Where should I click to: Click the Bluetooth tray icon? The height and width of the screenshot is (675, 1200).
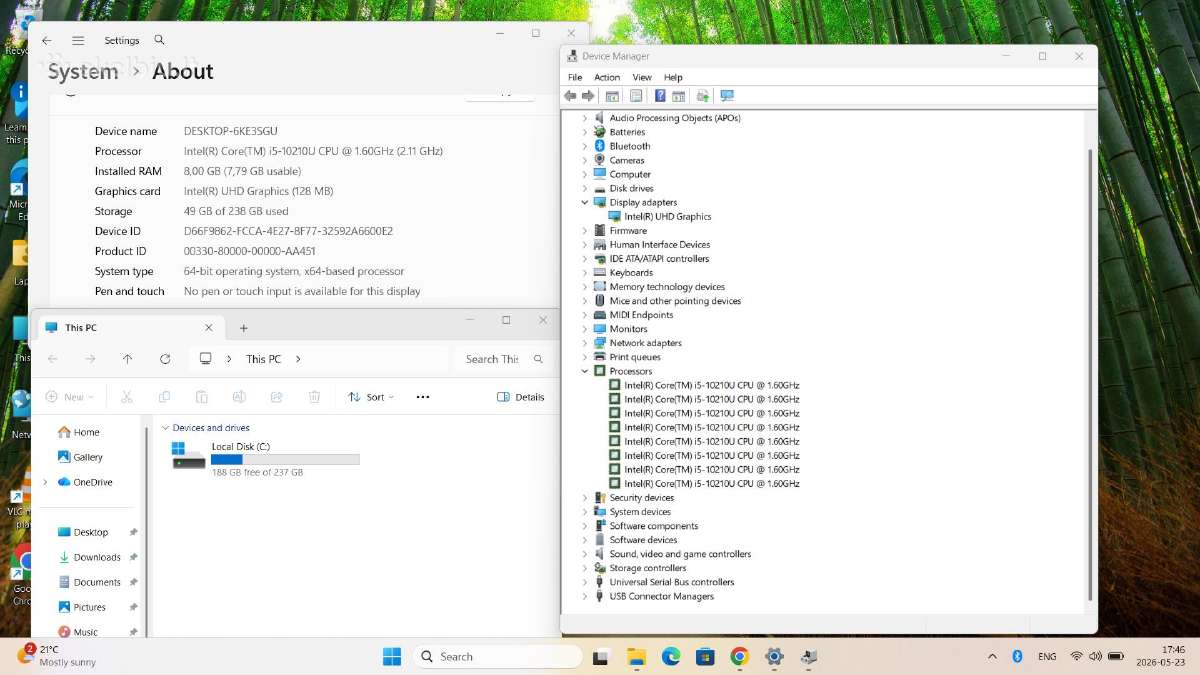point(1017,656)
